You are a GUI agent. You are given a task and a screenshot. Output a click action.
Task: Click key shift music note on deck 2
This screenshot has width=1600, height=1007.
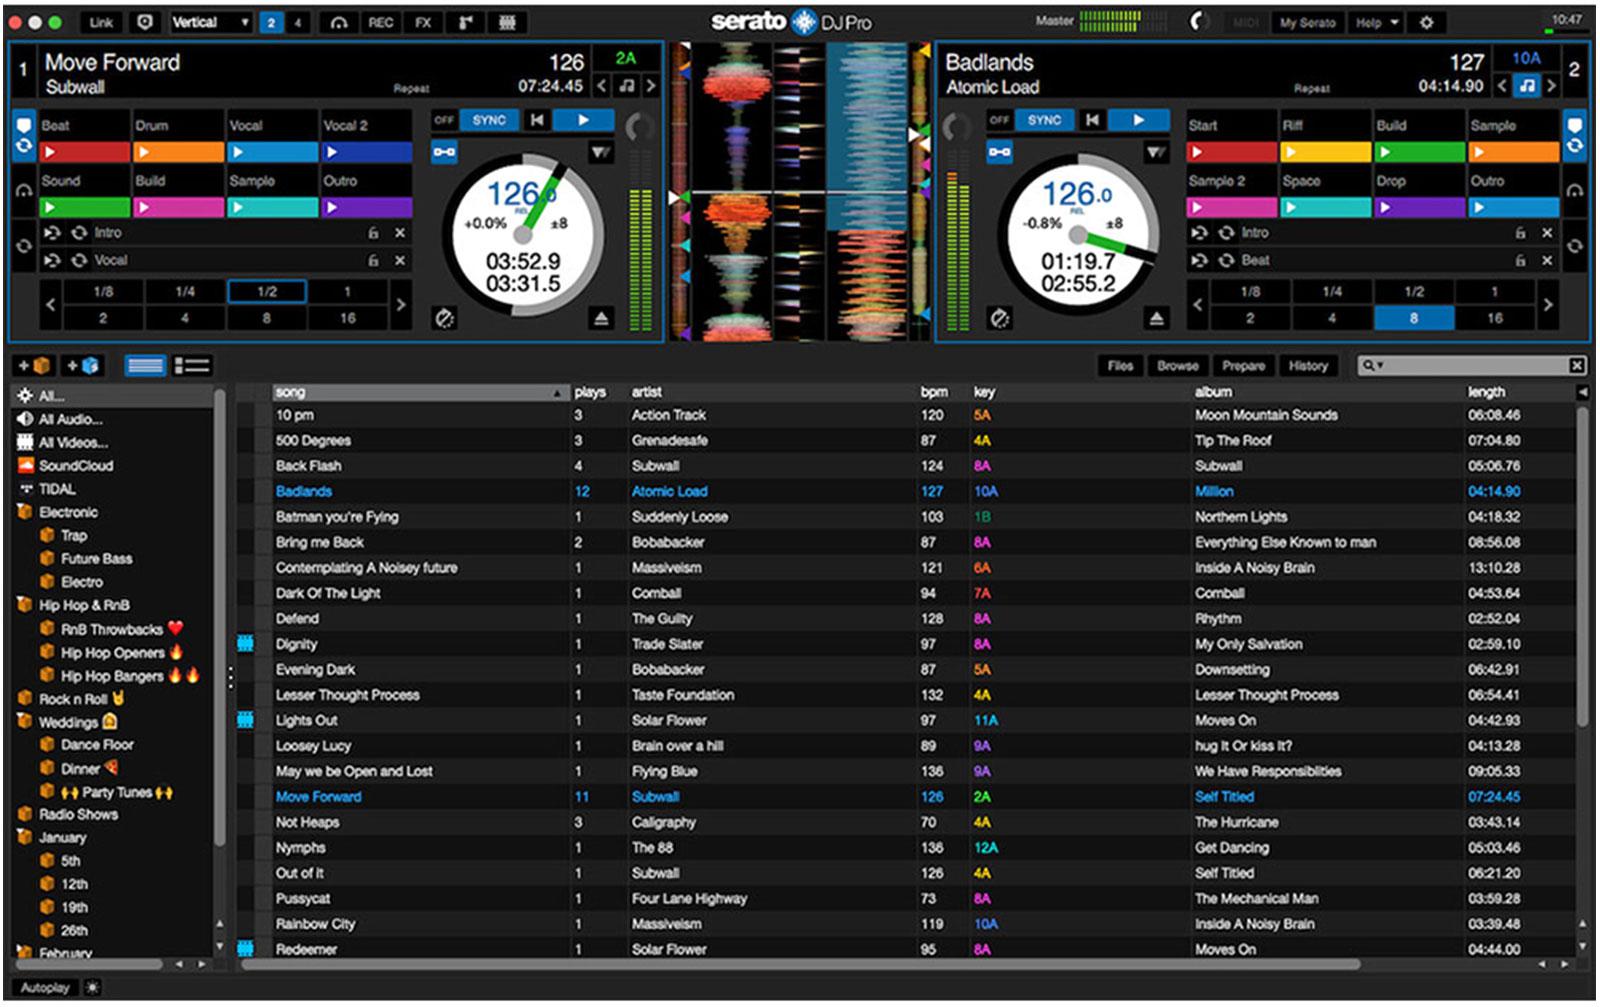1526,86
